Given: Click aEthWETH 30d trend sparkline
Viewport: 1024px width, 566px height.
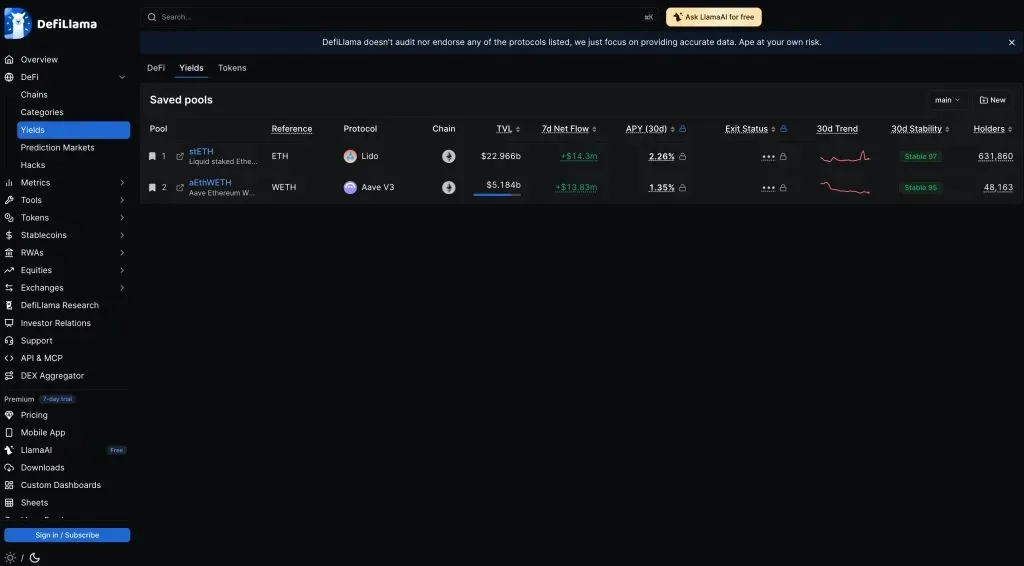Looking at the screenshot, I should point(844,188).
